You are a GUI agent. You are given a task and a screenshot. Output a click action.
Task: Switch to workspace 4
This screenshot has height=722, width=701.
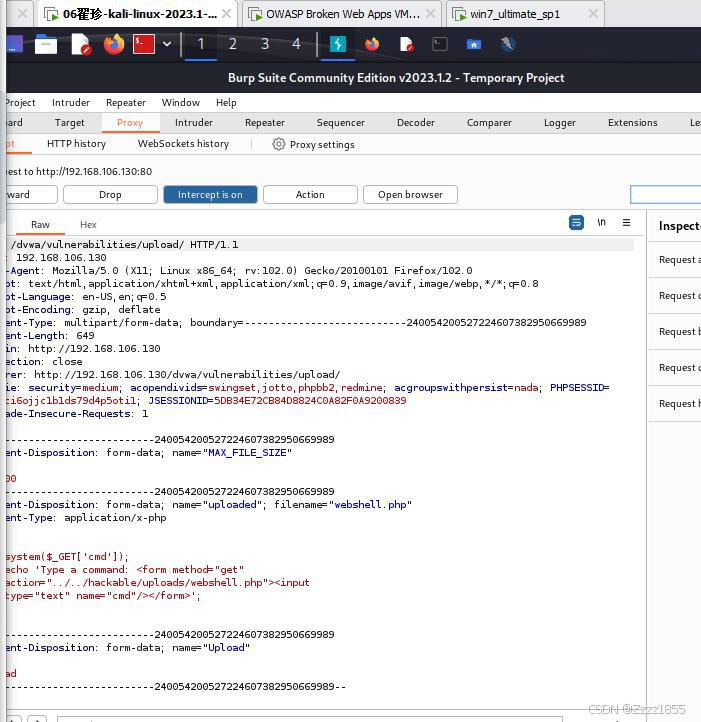(x=296, y=44)
